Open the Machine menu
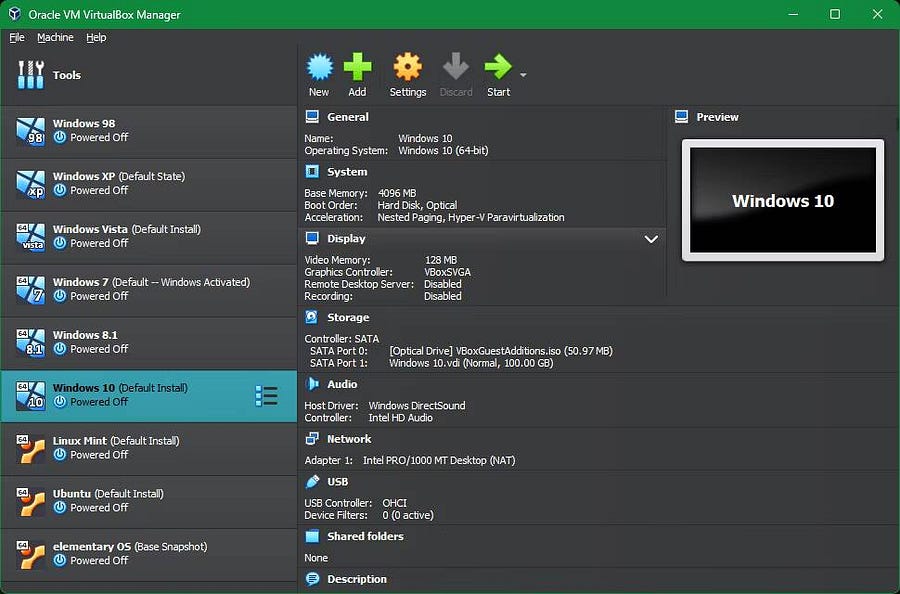This screenshot has height=594, width=900. [x=55, y=37]
